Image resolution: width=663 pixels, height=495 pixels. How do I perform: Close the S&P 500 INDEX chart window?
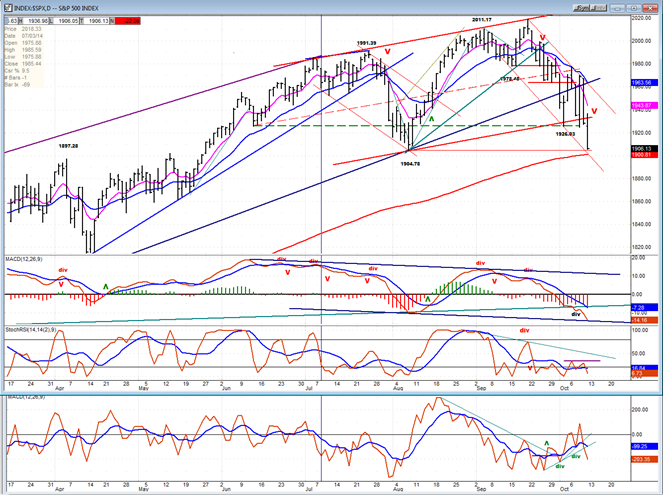pyautogui.click(x=650, y=8)
